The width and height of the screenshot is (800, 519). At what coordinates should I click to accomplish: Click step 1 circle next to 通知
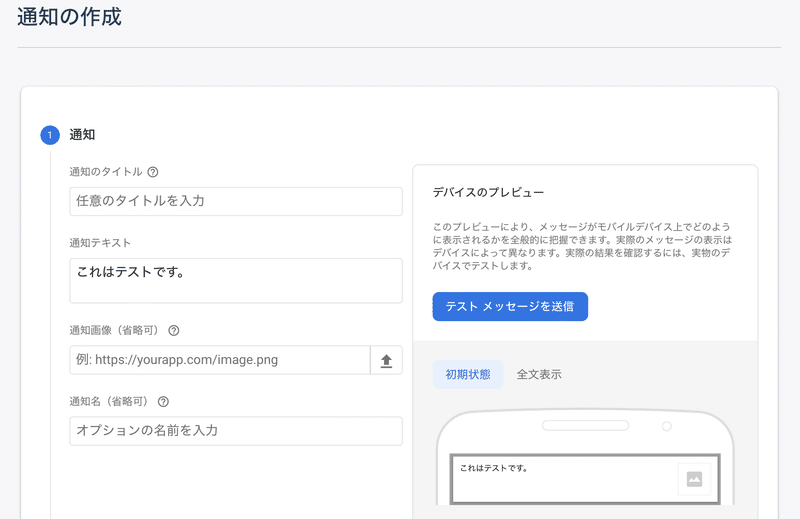pyautogui.click(x=50, y=135)
